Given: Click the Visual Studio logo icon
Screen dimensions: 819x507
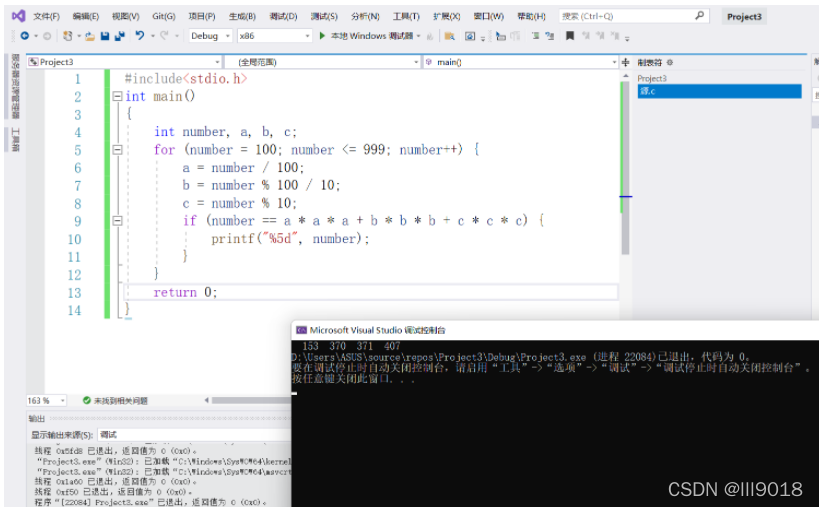Looking at the screenshot, I should pos(18,16).
